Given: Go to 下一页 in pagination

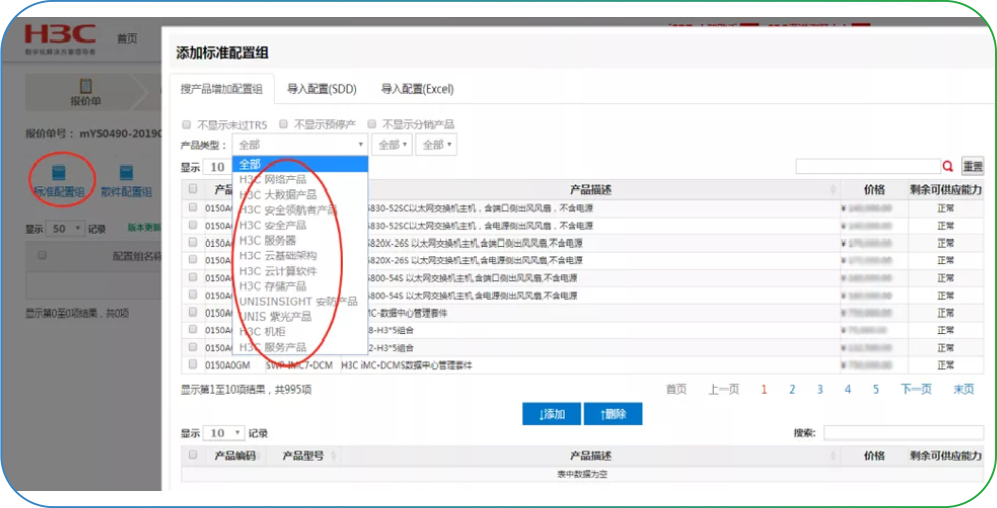Looking at the screenshot, I should click(916, 390).
